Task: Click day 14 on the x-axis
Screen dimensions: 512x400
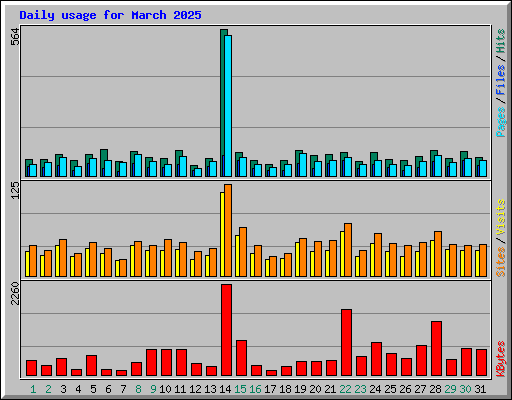Action: click(225, 389)
